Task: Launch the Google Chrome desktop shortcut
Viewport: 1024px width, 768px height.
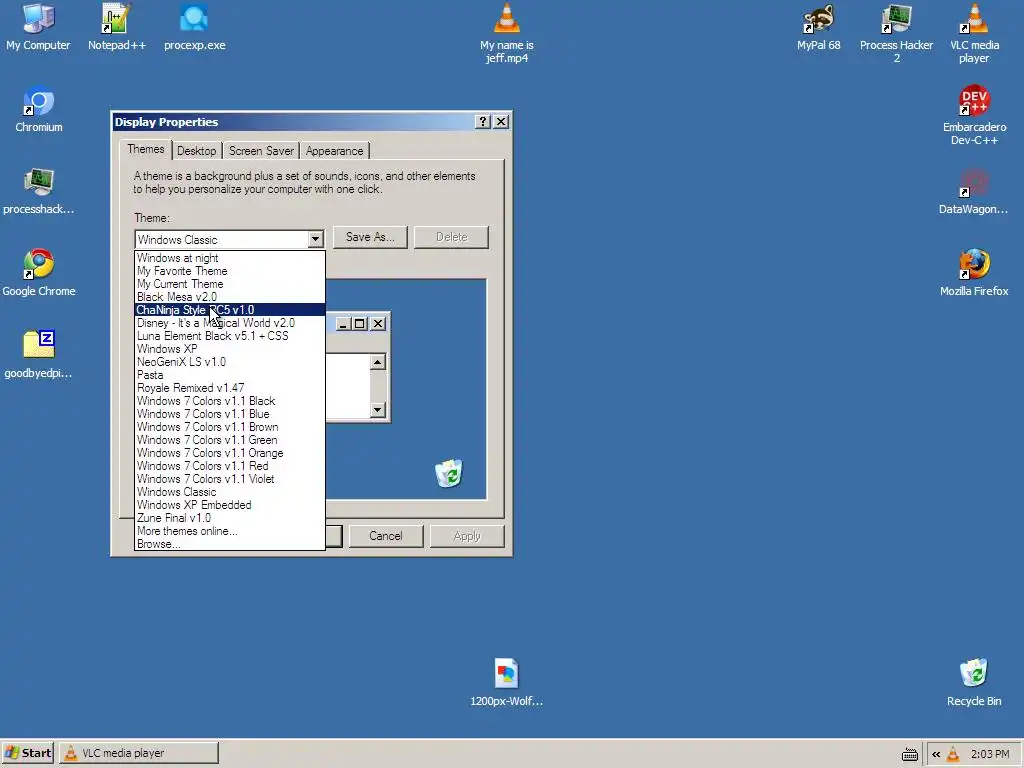Action: [39, 273]
